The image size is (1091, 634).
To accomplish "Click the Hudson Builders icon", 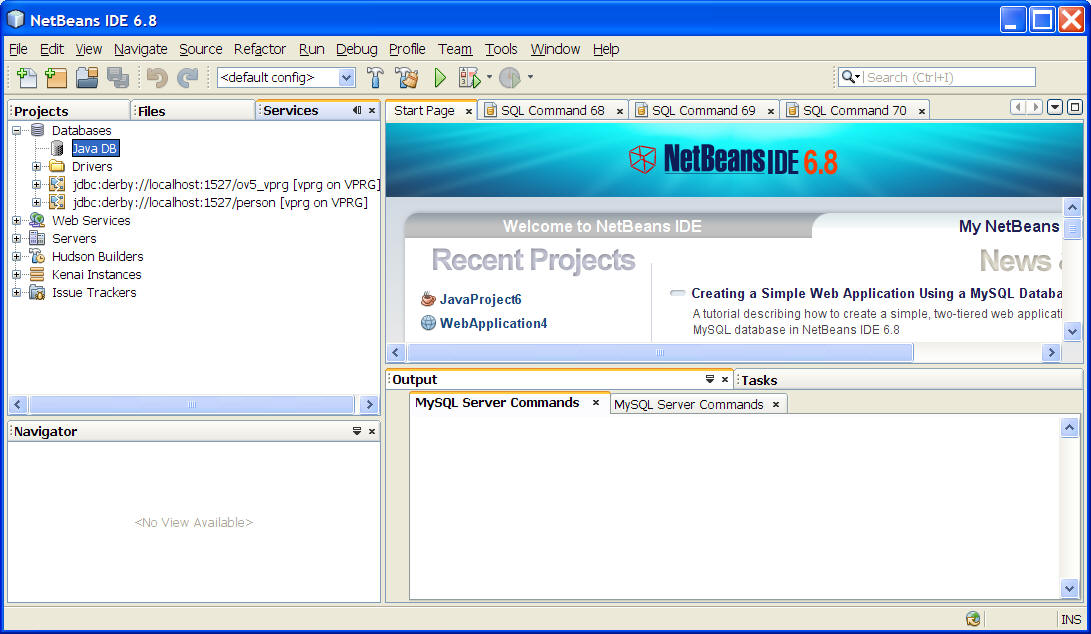I will [38, 257].
